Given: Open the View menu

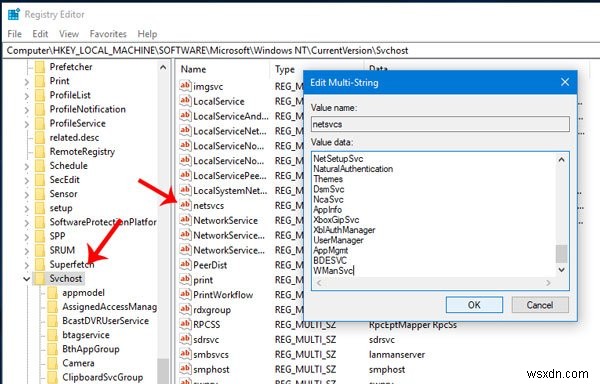Looking at the screenshot, I should [69, 34].
